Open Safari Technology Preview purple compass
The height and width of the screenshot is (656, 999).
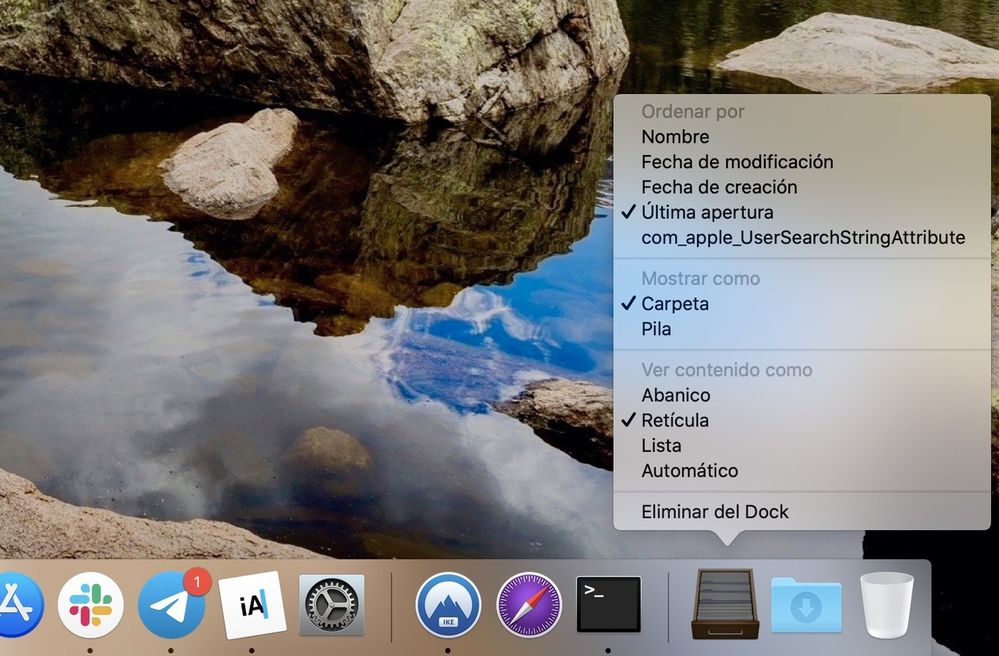tap(529, 605)
